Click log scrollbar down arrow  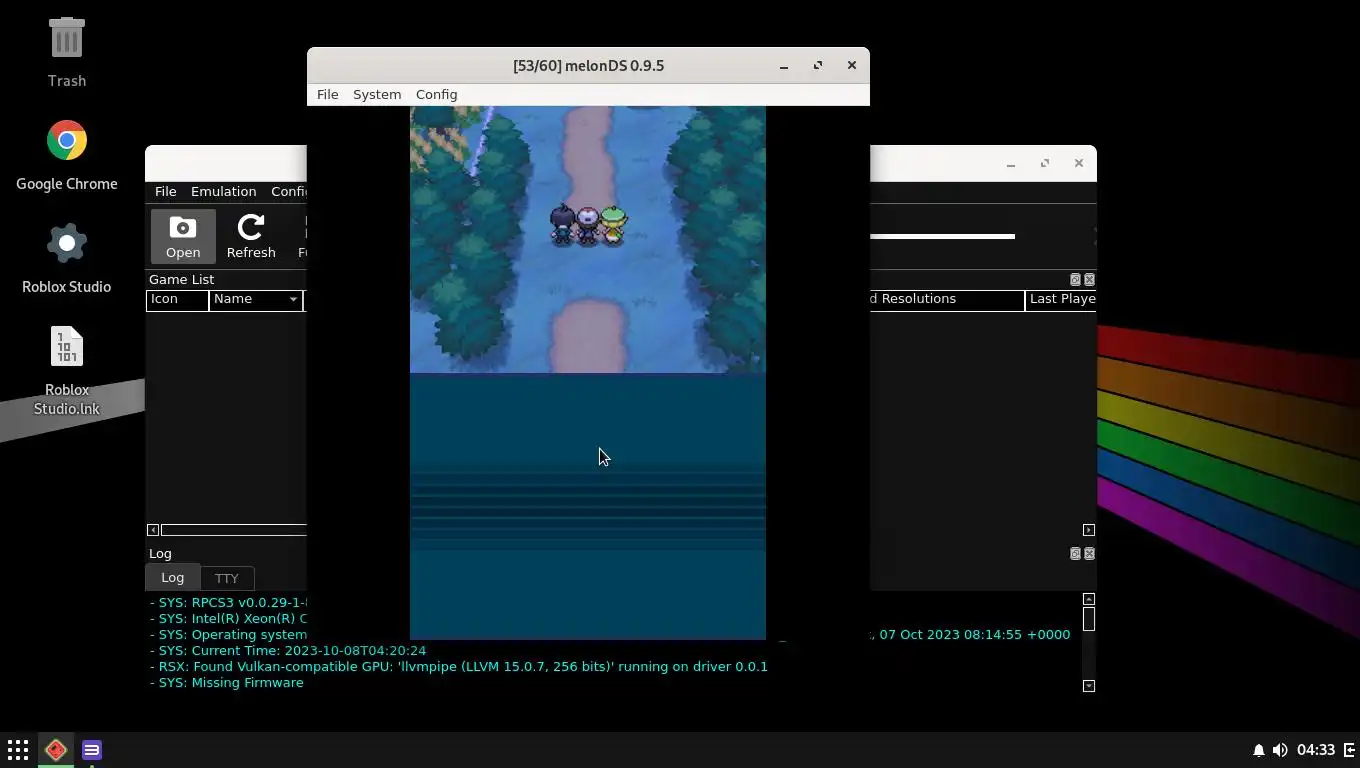(x=1089, y=686)
